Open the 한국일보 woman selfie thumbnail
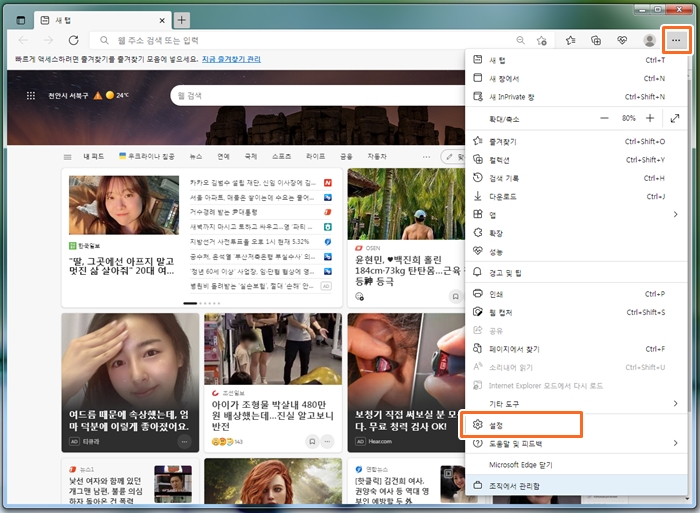The width and height of the screenshot is (700, 513). pyautogui.click(x=124, y=205)
